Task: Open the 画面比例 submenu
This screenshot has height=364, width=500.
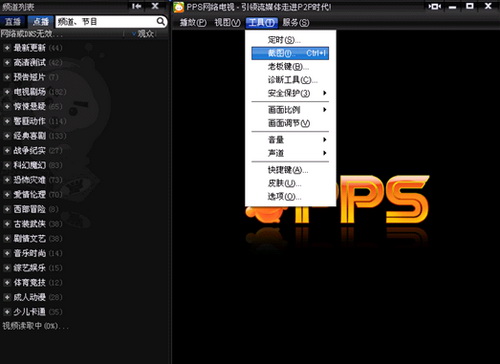Action: coord(290,110)
